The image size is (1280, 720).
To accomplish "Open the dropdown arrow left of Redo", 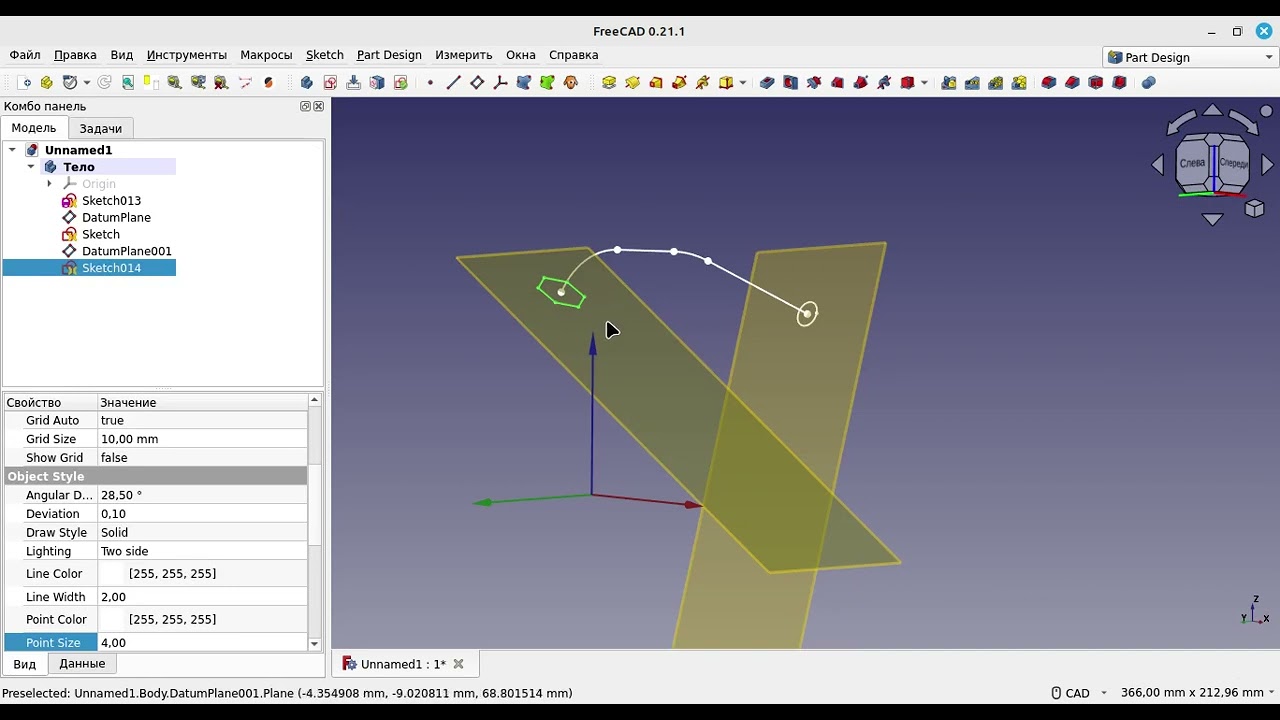I will click(x=87, y=83).
